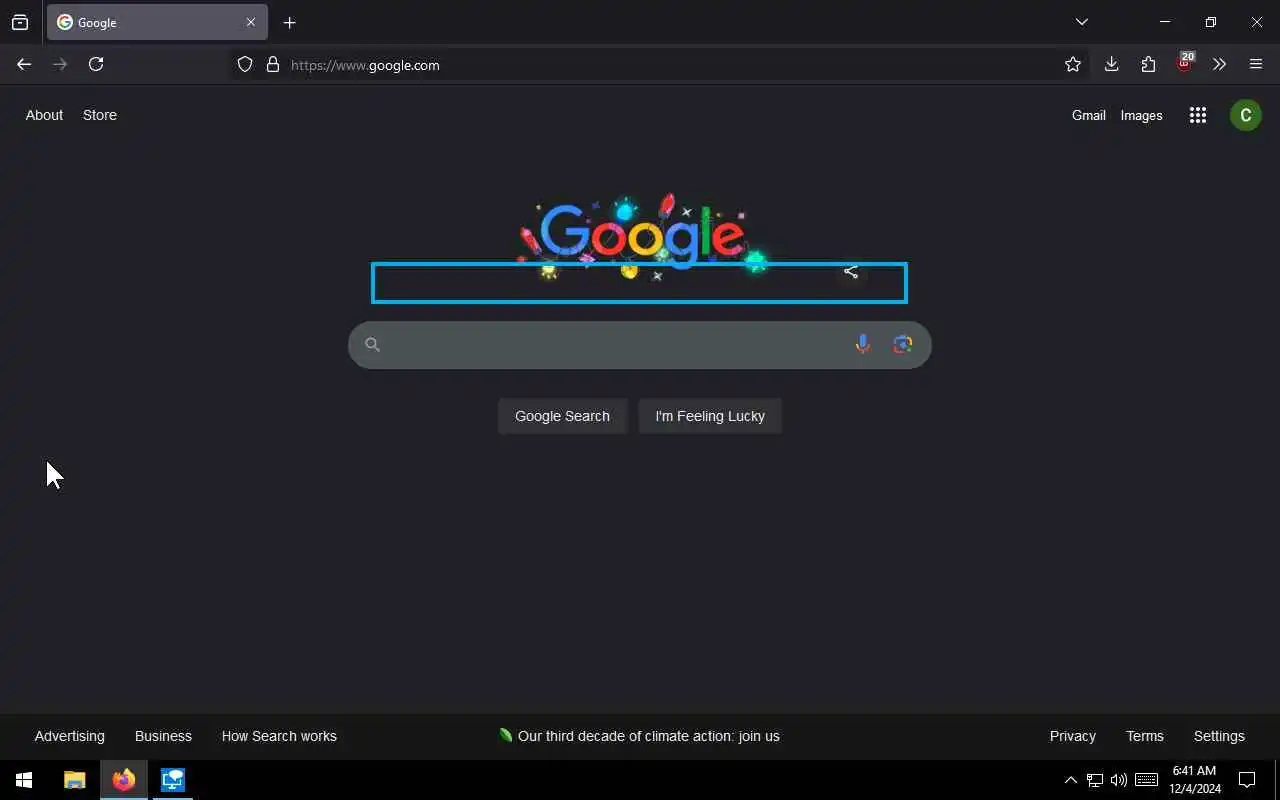Open tracking protection shield icon
The image size is (1280, 800).
click(x=245, y=65)
